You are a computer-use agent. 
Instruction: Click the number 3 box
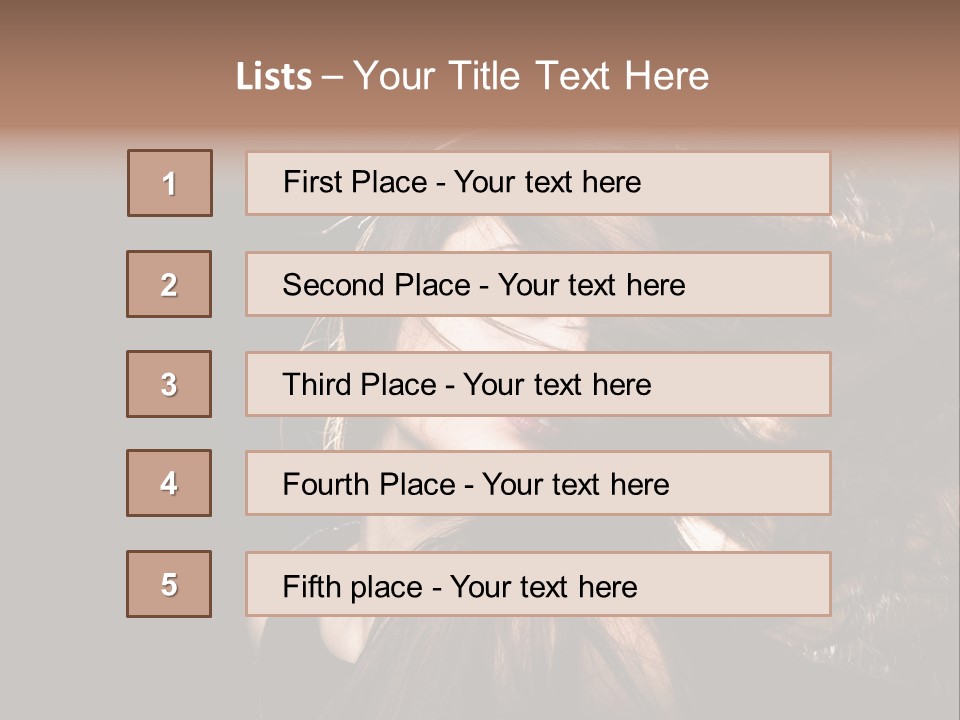(x=169, y=384)
